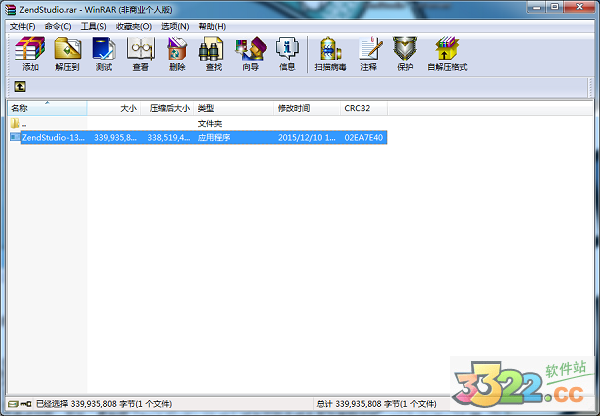
Task: Minimize the WinRAR window
Action: [536, 7]
